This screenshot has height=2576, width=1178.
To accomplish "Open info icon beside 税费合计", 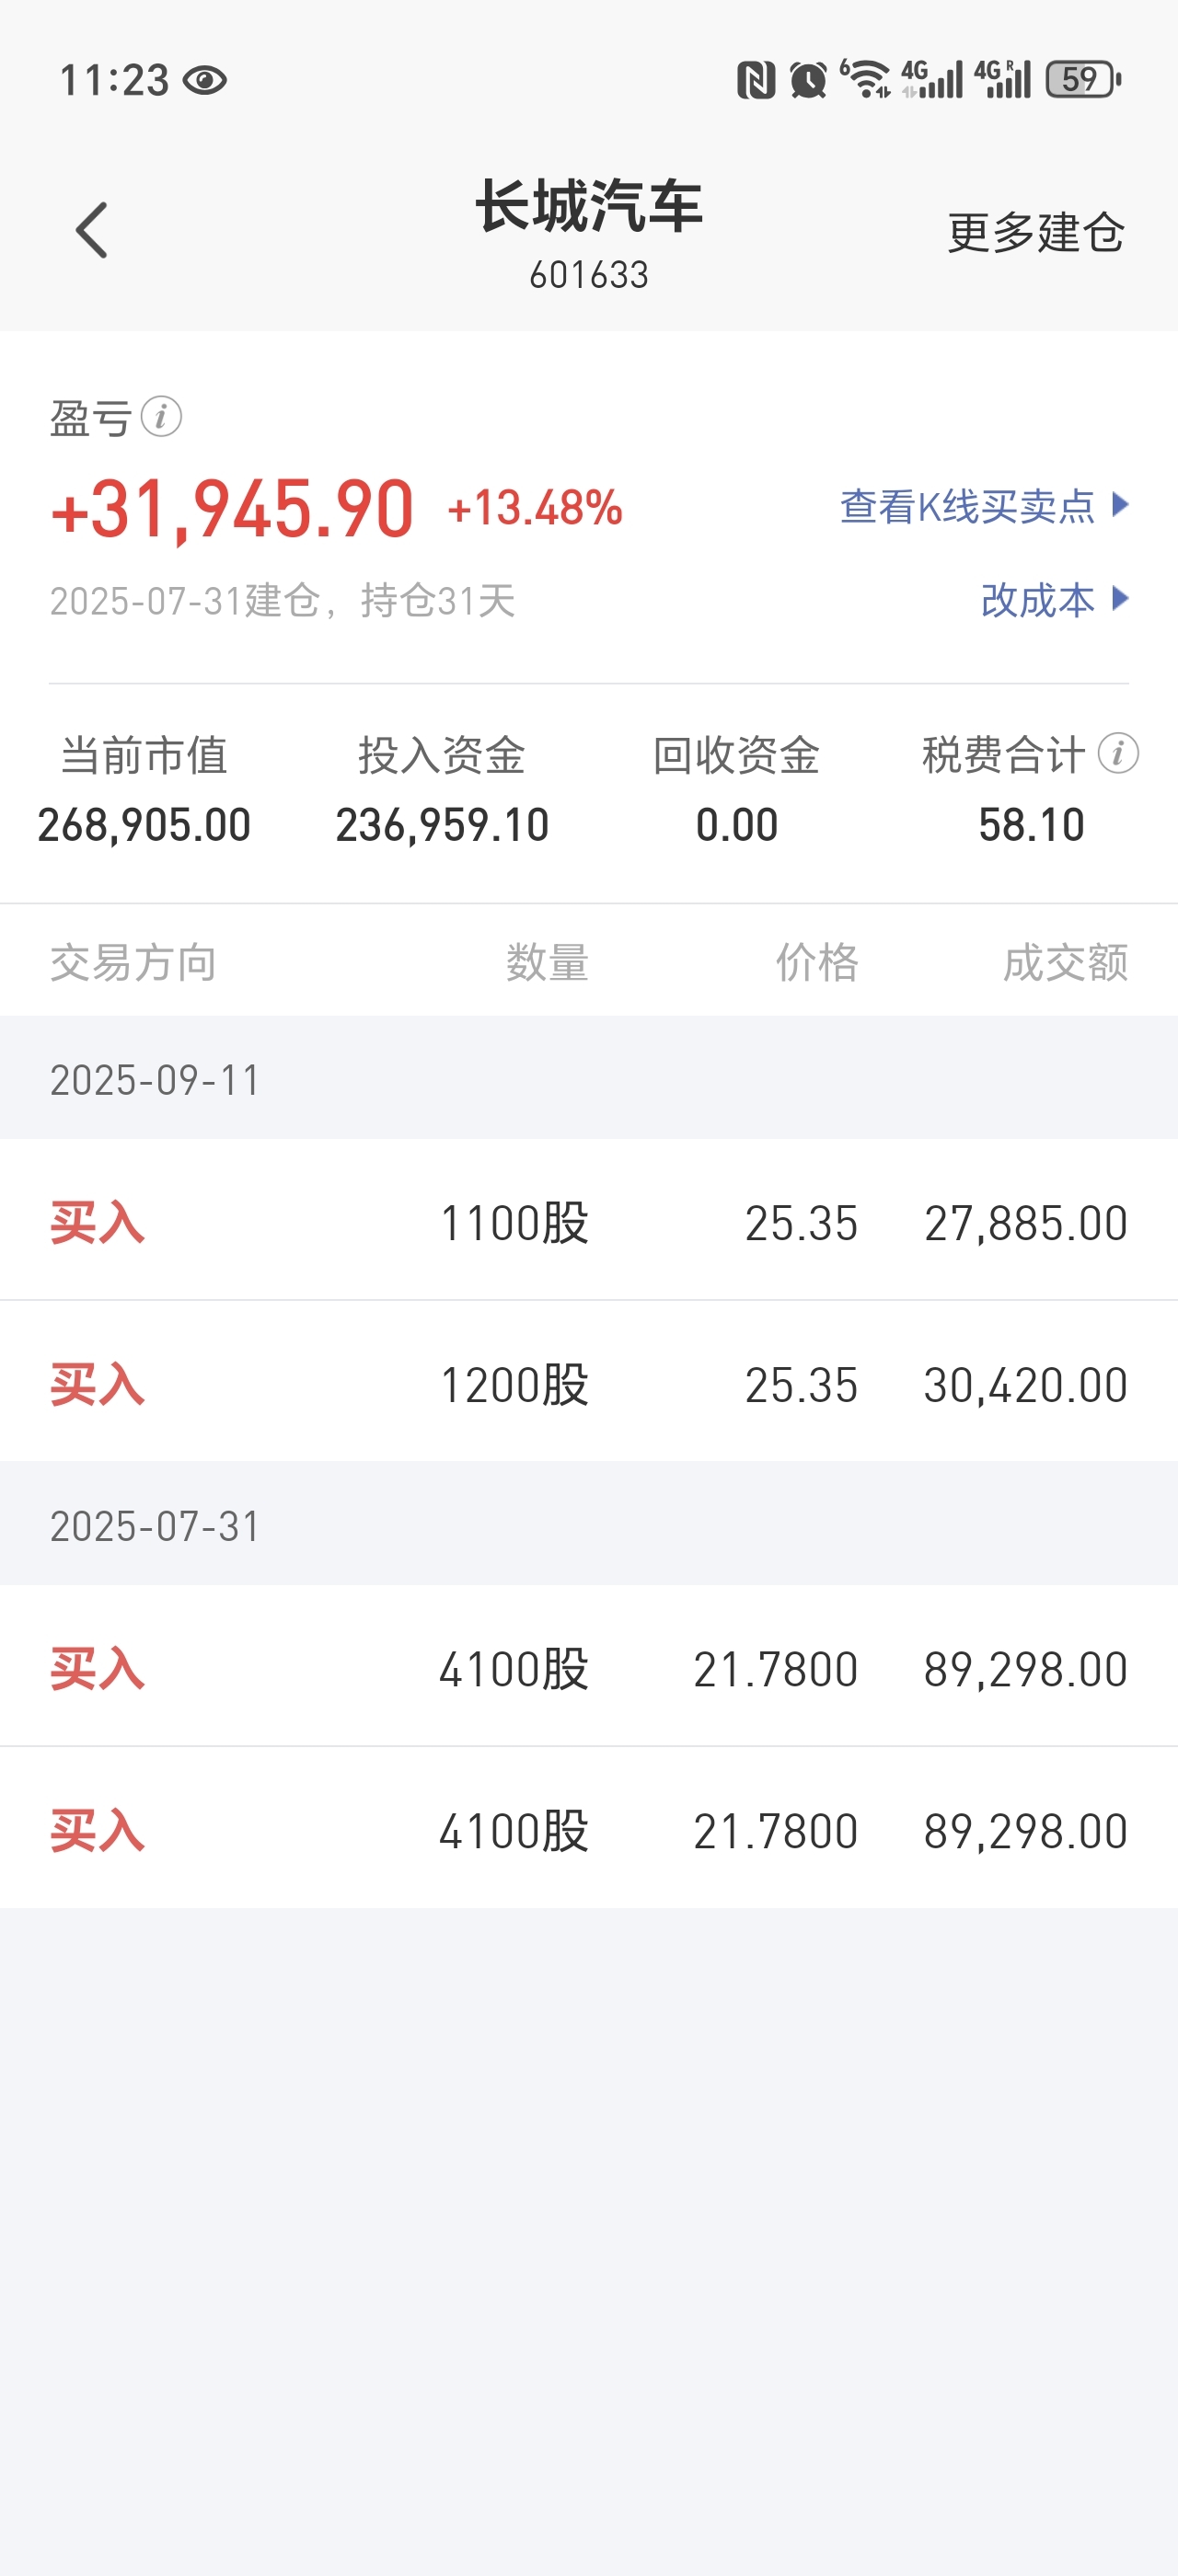I will pos(1118,753).
